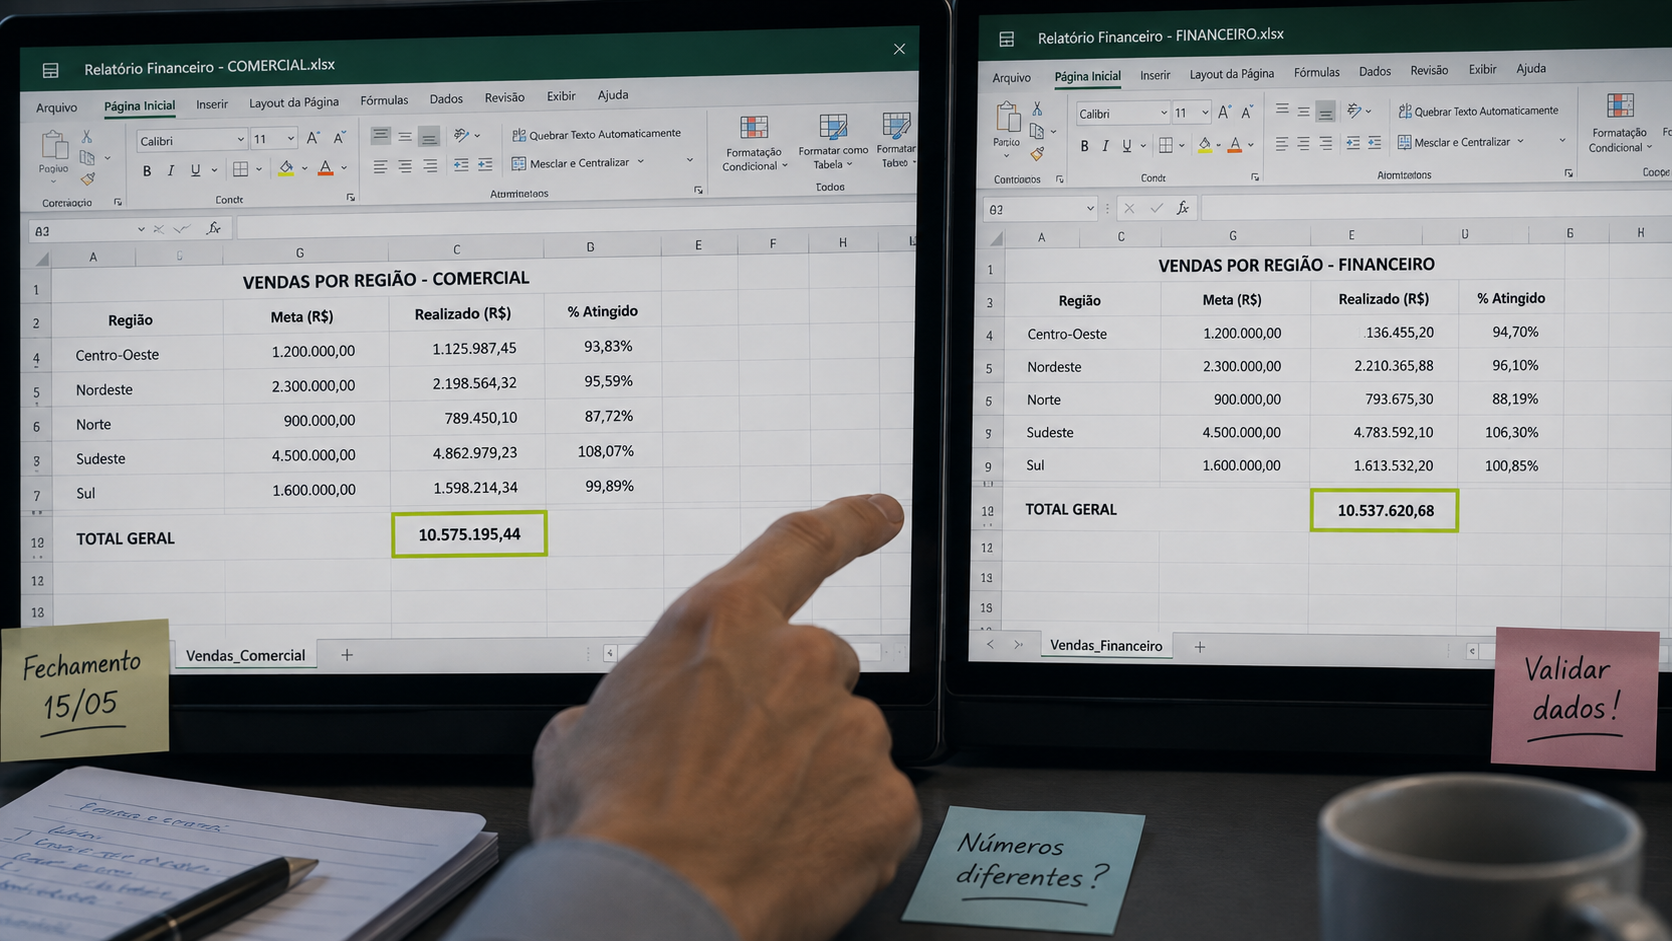Click Cut scissors in the COMERCIAL ribbon

(x=87, y=136)
